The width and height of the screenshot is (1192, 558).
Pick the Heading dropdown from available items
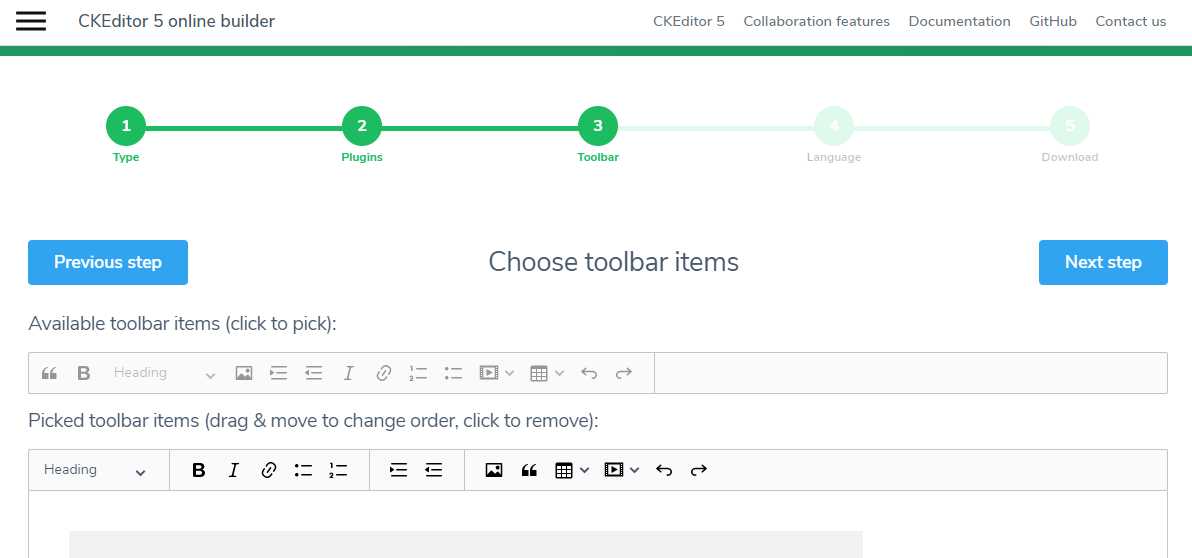click(x=165, y=373)
